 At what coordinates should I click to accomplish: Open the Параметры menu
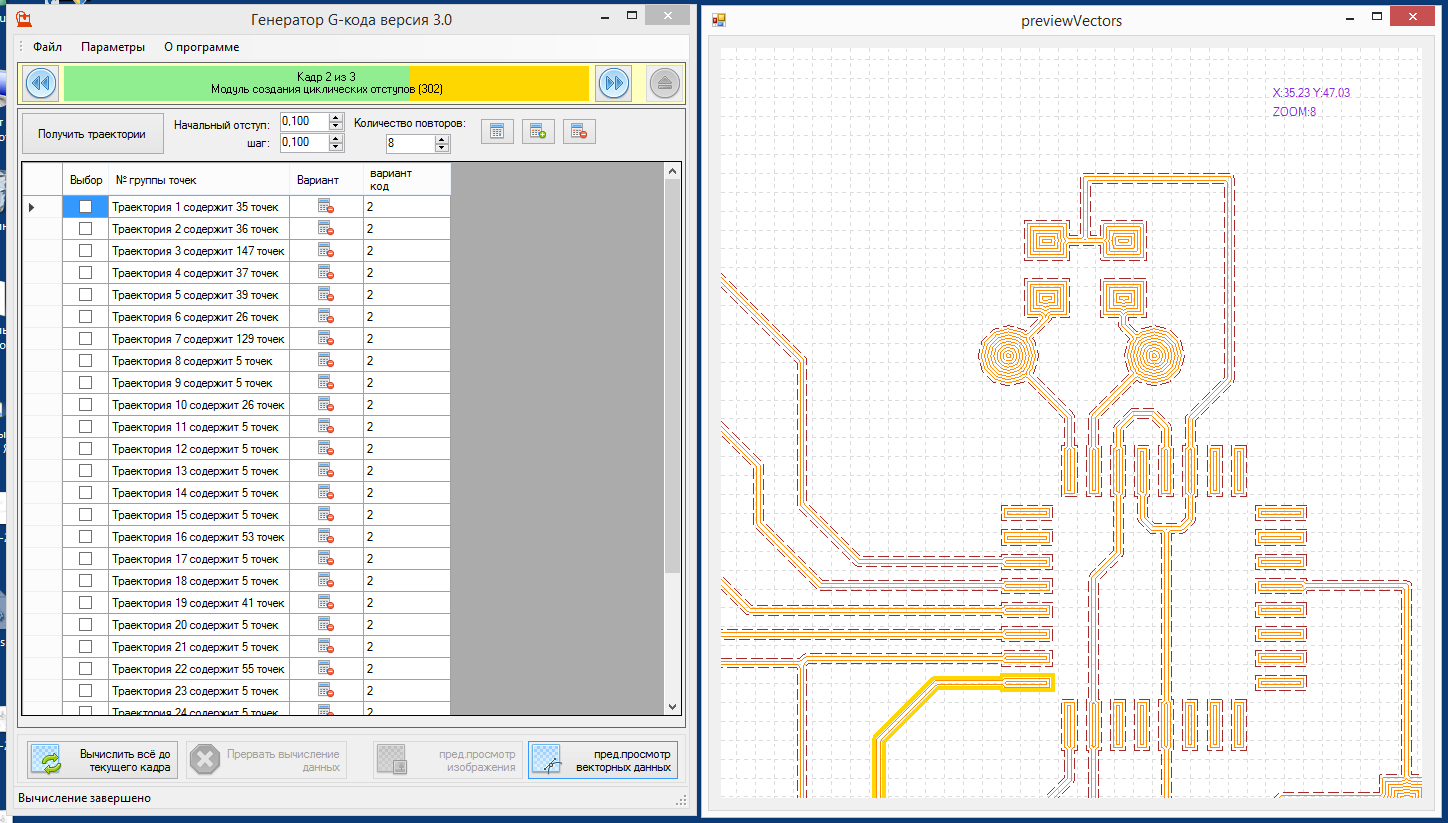point(113,47)
